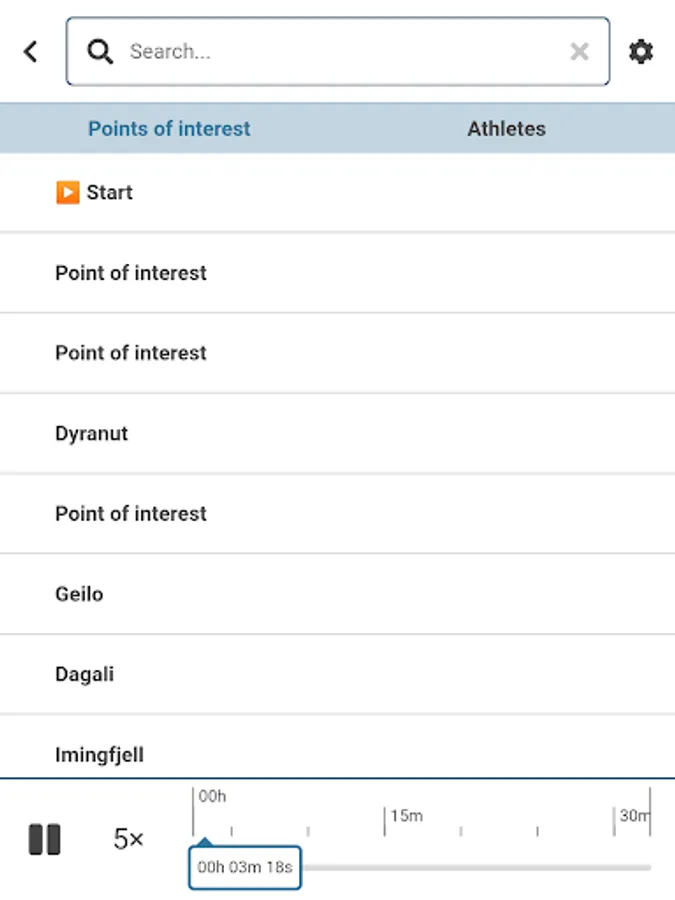Go back using the left arrow icon
This screenshot has height=900, width=675.
click(x=31, y=51)
